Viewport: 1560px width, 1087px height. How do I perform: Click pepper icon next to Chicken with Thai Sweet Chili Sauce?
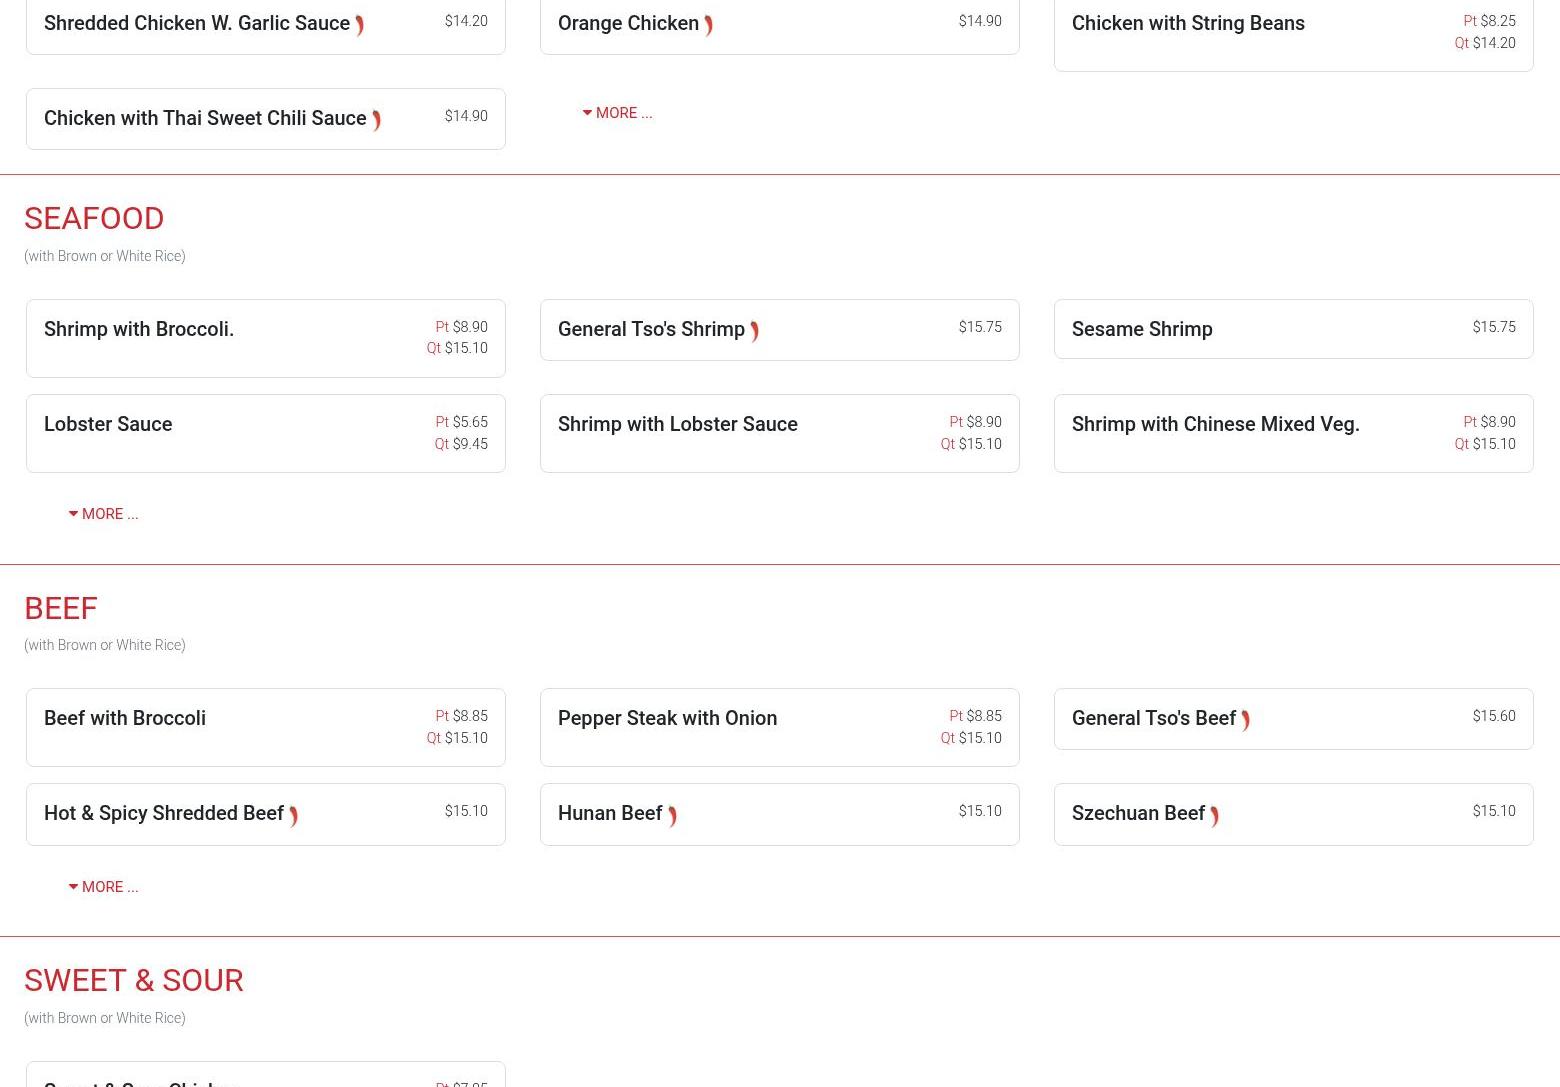(x=376, y=121)
